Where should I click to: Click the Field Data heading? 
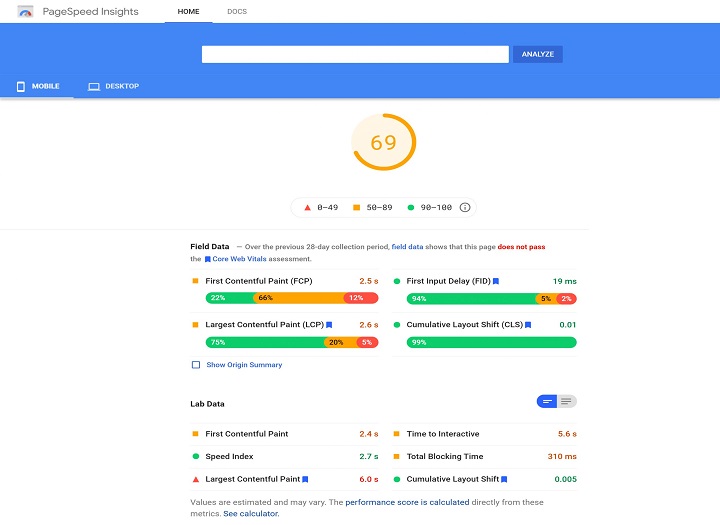click(210, 247)
